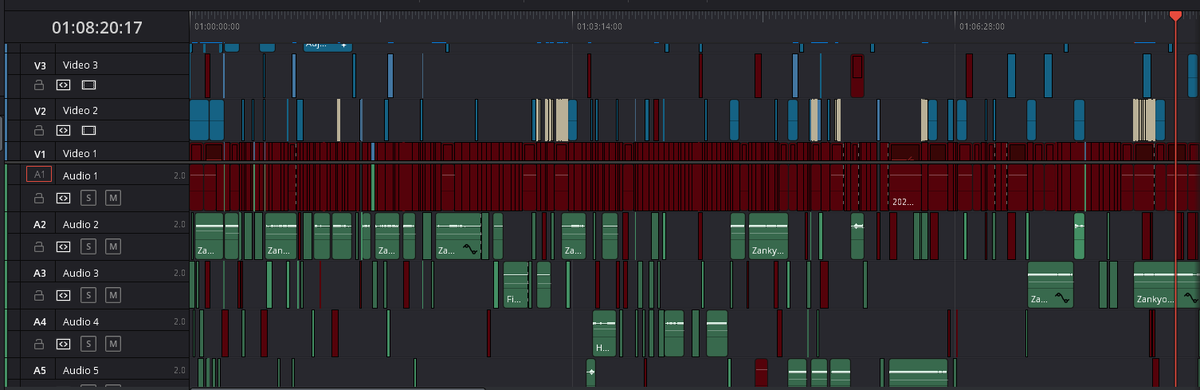The image size is (1200, 390).
Task: Select the A2 track destination label
Action: tap(40, 224)
